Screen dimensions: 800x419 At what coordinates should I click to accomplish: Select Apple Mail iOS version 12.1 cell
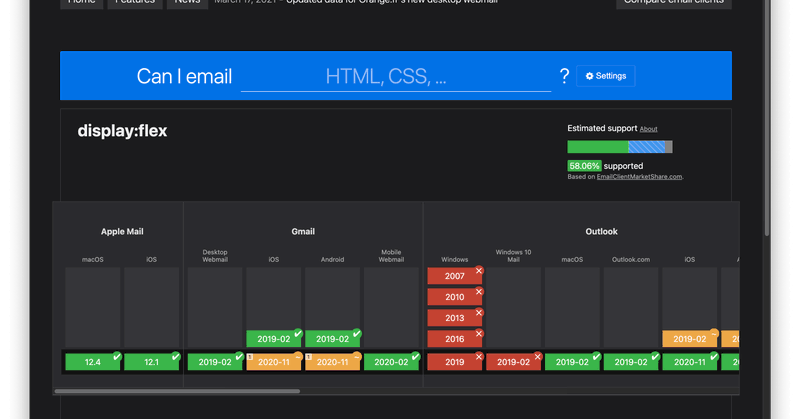152,362
